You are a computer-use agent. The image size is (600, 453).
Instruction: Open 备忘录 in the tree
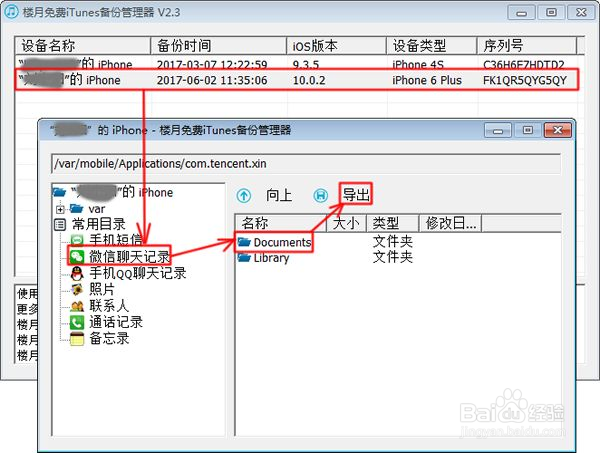point(109,339)
